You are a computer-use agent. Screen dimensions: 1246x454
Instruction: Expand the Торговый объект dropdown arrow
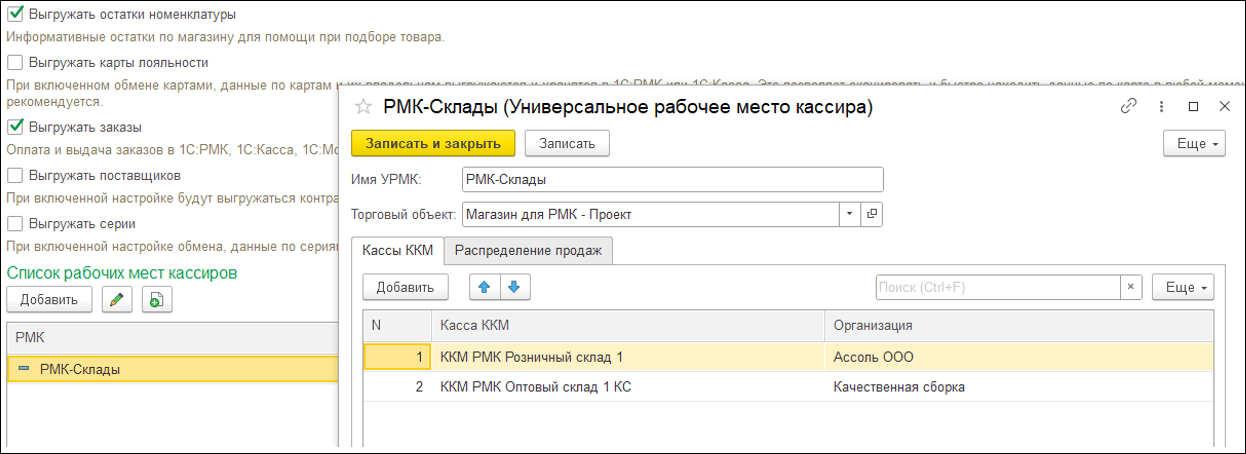click(848, 214)
